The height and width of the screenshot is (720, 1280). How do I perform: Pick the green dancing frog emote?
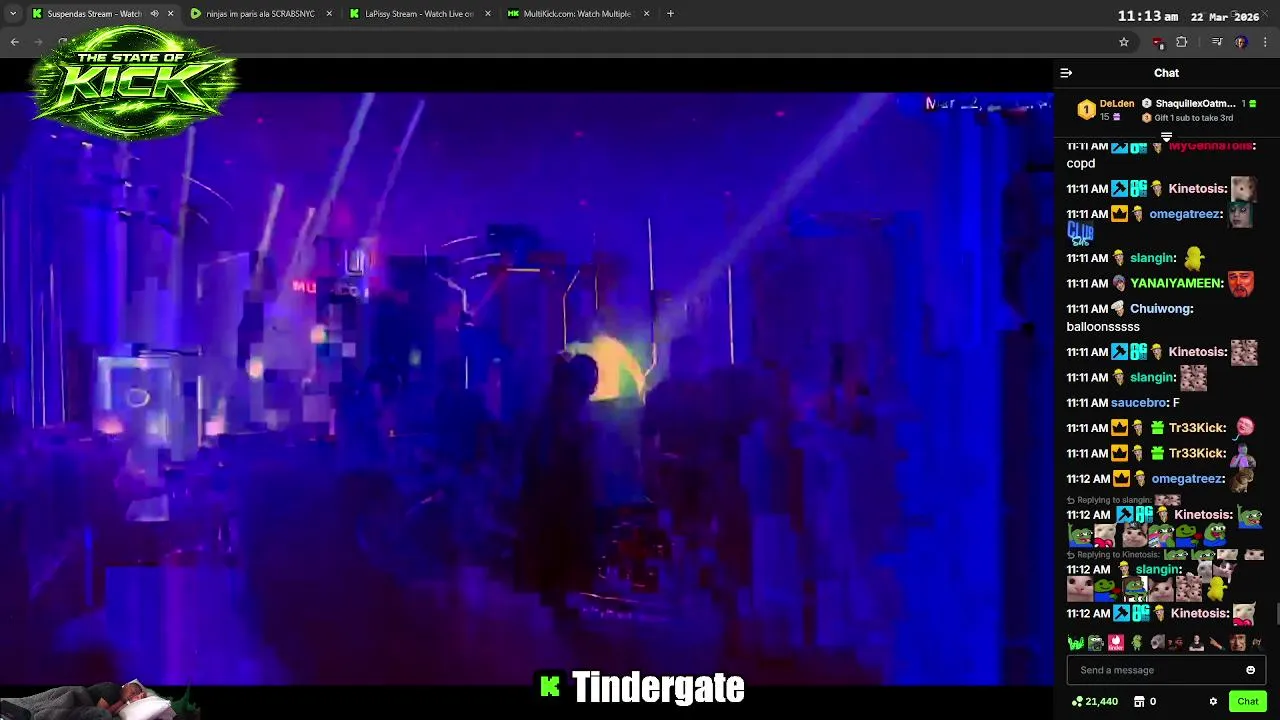(x=1137, y=643)
